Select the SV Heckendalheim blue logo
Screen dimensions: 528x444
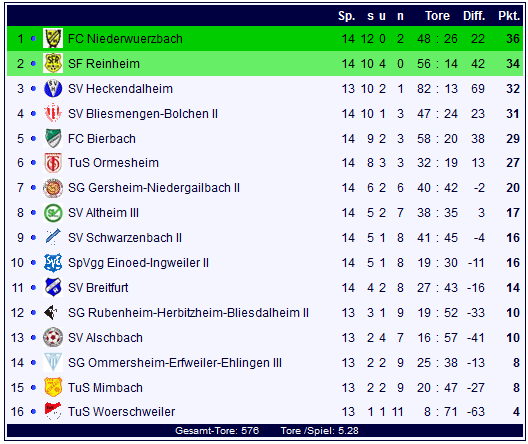pyautogui.click(x=53, y=89)
